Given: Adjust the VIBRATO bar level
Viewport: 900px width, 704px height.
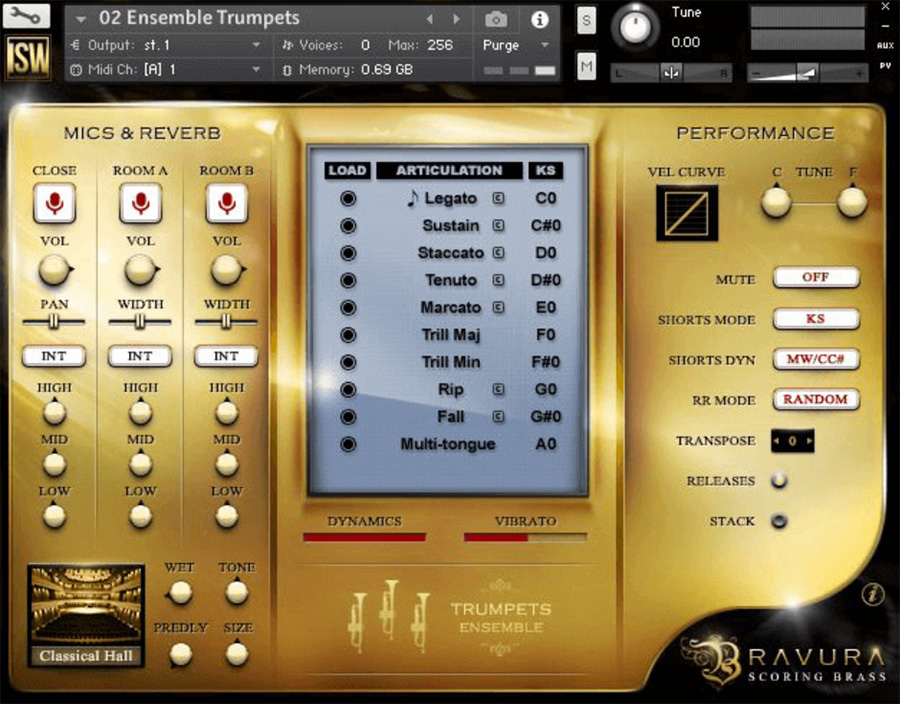Looking at the screenshot, I should tap(525, 538).
